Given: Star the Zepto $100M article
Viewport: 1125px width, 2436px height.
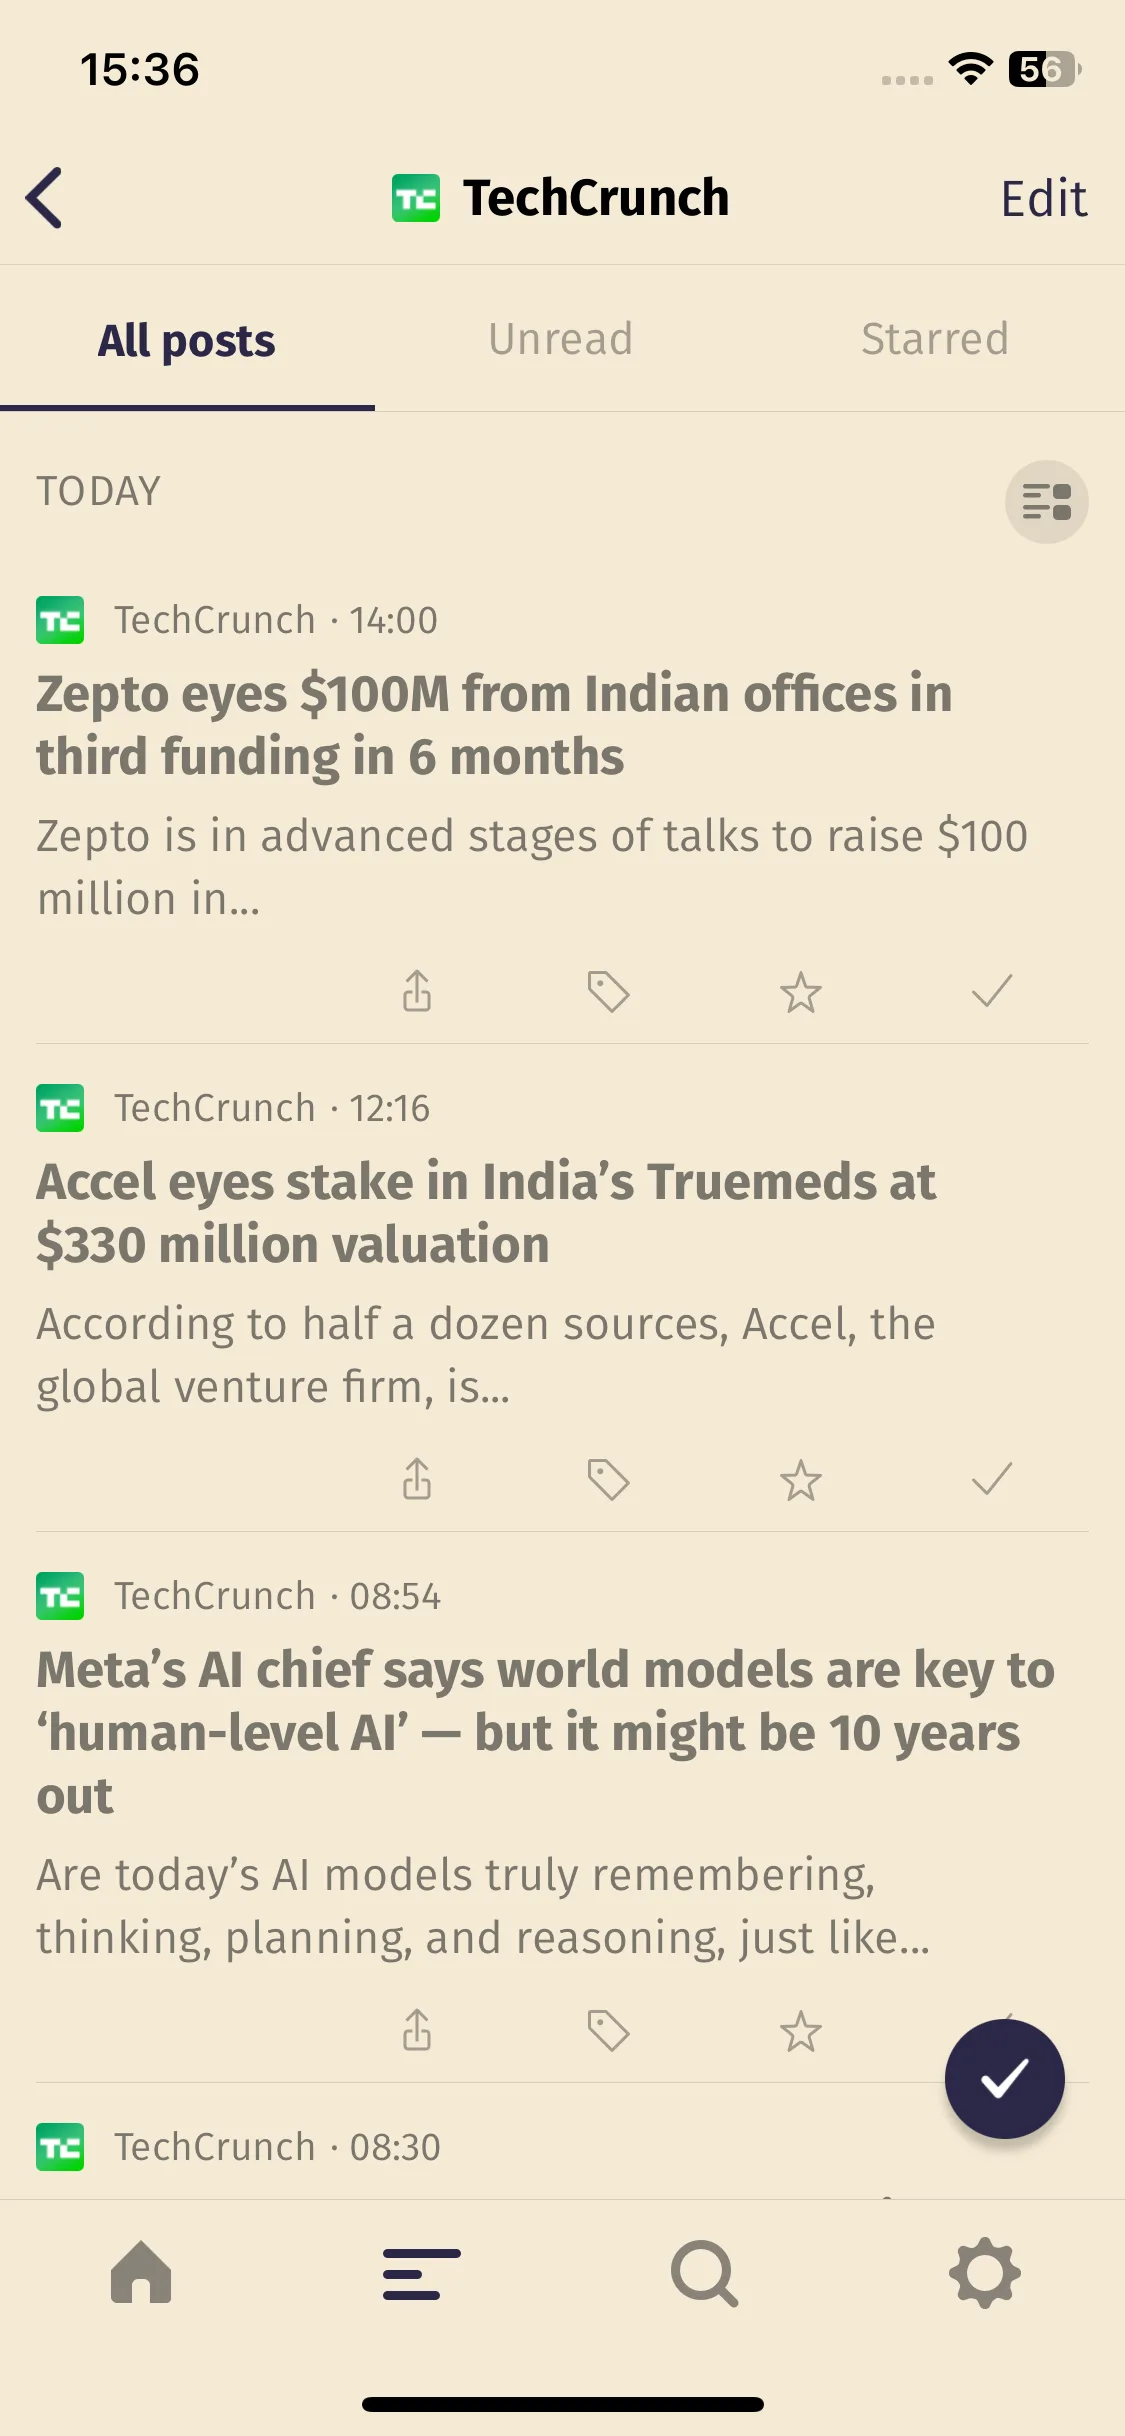Looking at the screenshot, I should (x=800, y=992).
